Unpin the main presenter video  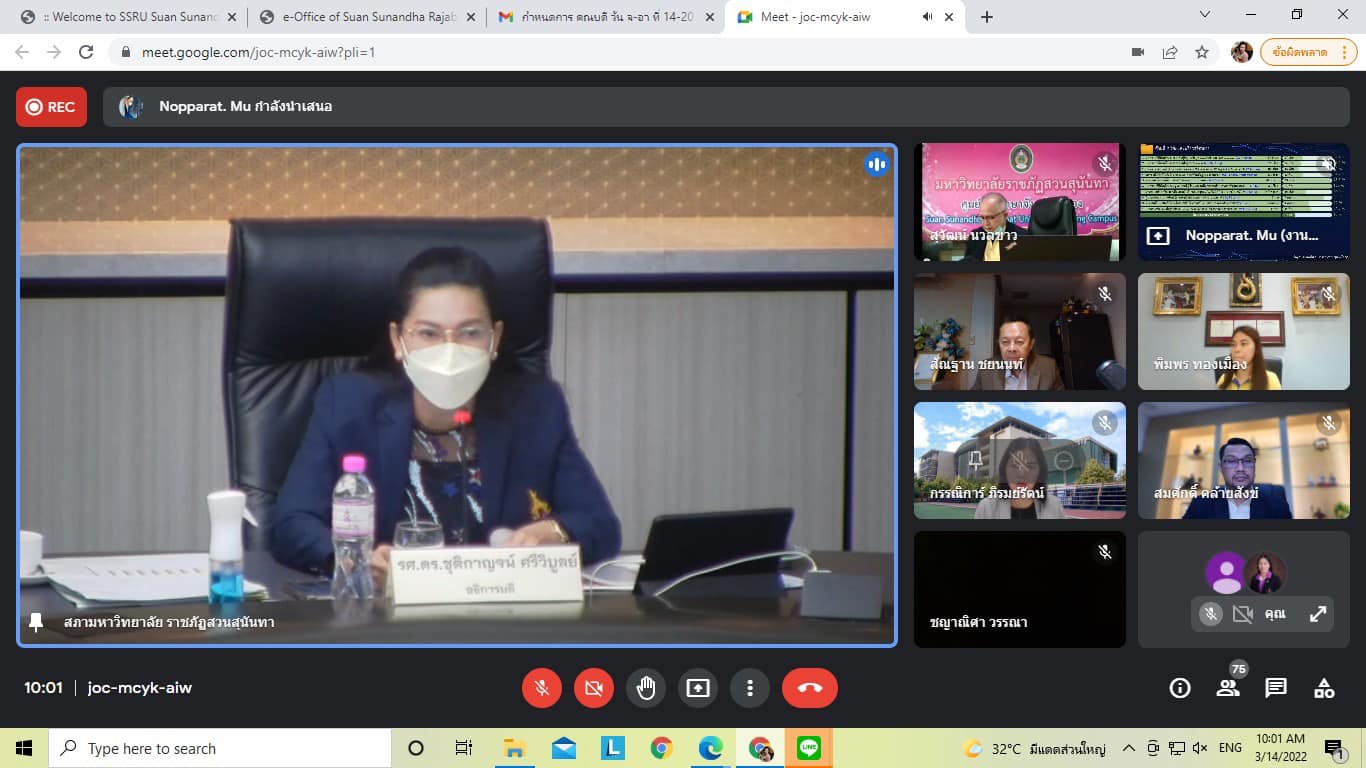click(x=36, y=622)
